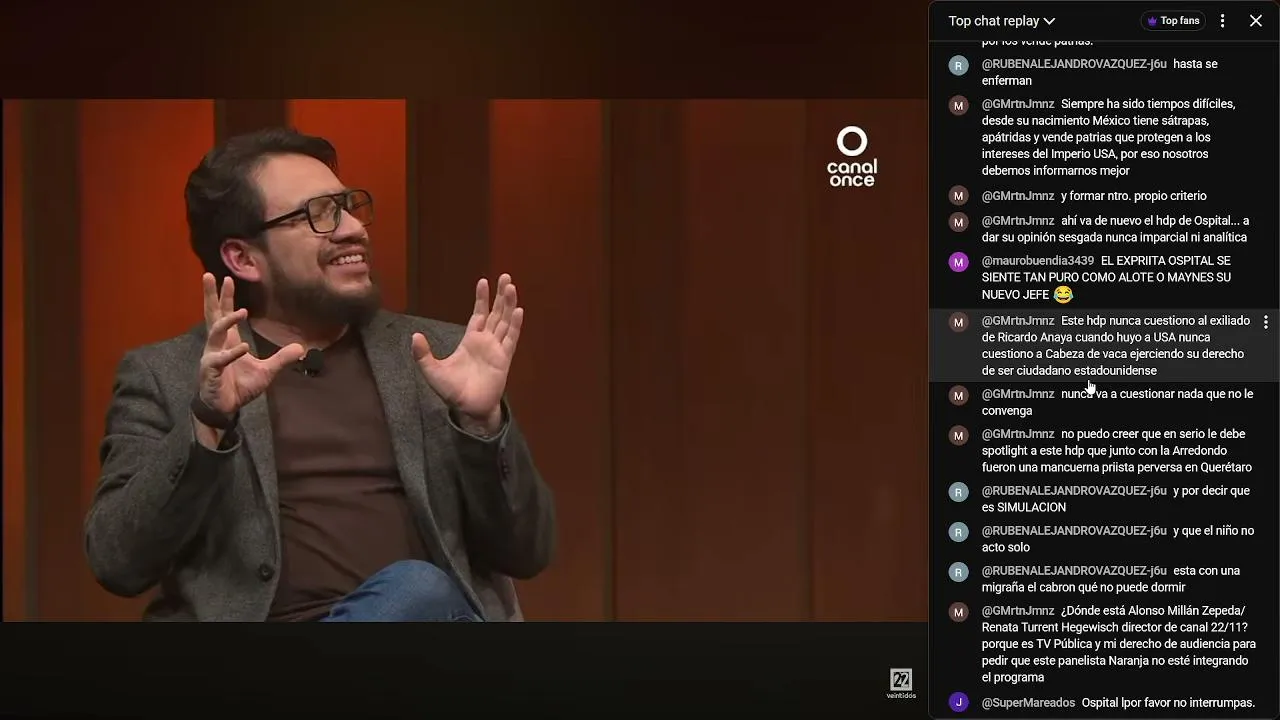Open the @SuperMareados purple J avatar

pyautogui.click(x=959, y=702)
